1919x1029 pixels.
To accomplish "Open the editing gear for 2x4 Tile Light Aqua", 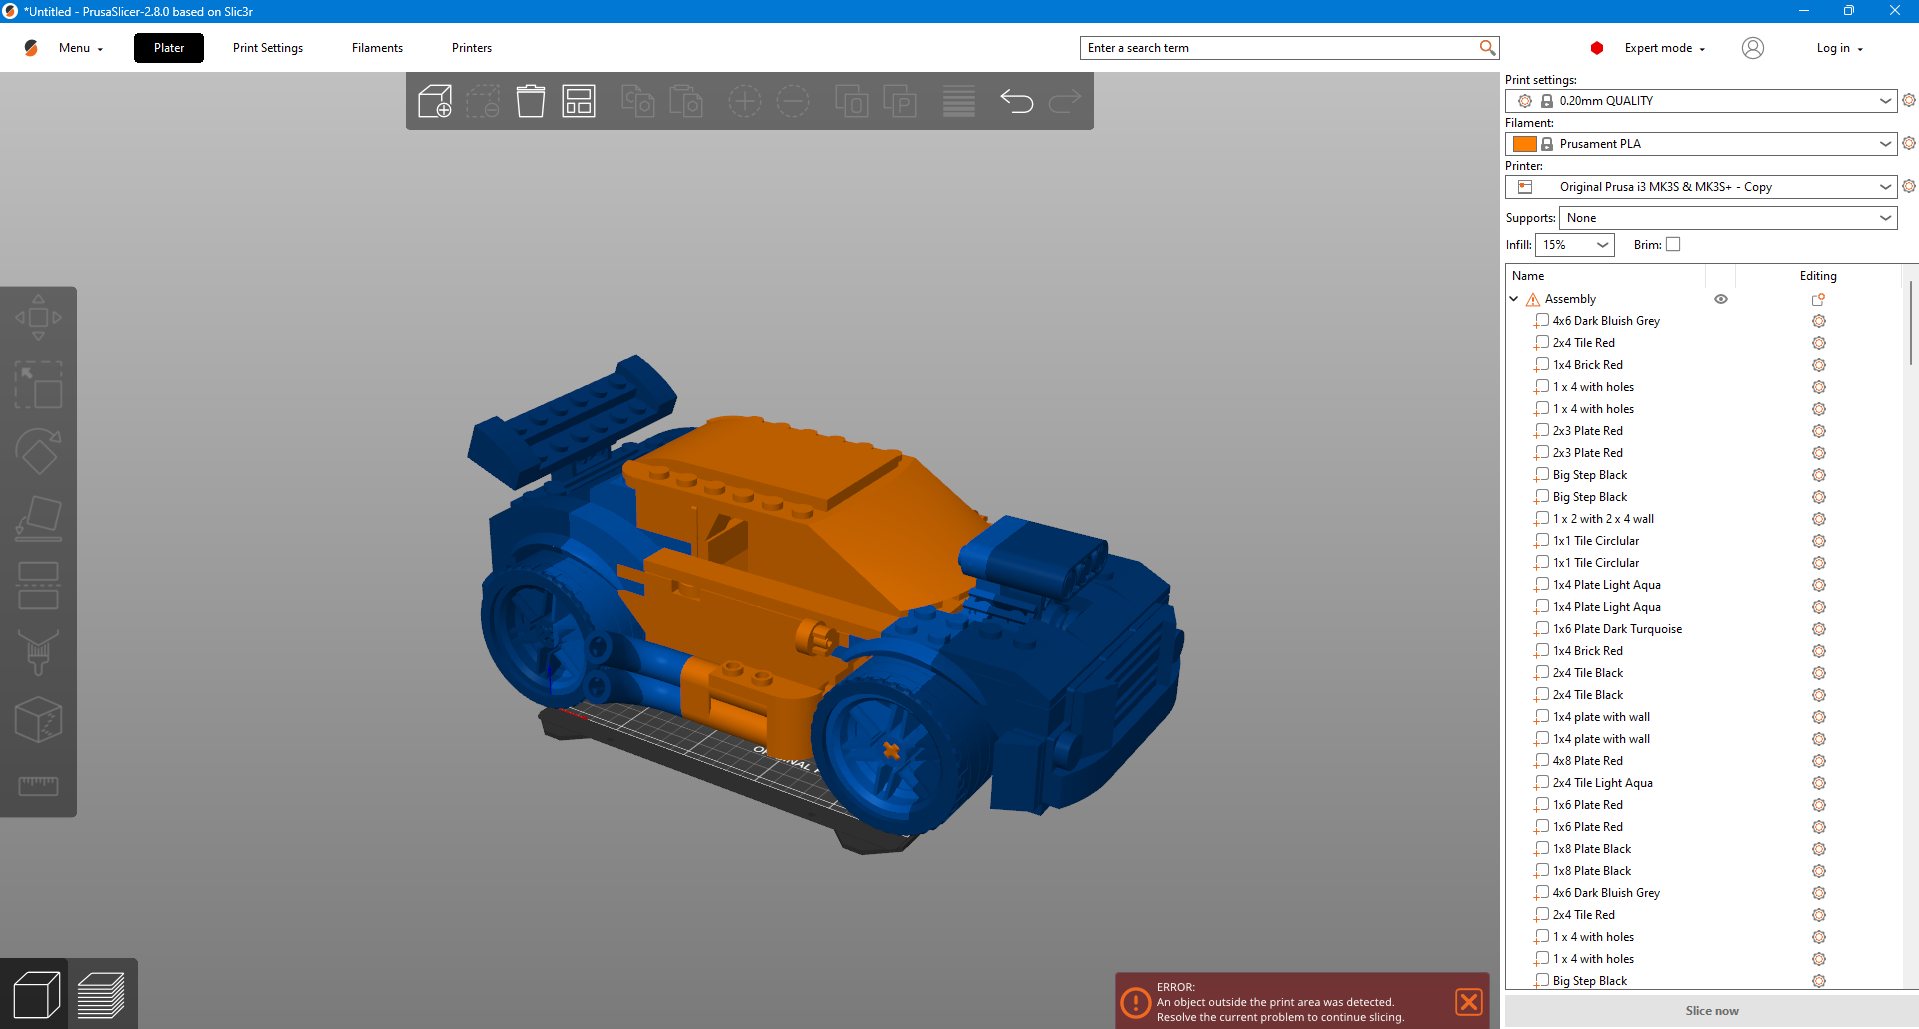I will (x=1819, y=783).
